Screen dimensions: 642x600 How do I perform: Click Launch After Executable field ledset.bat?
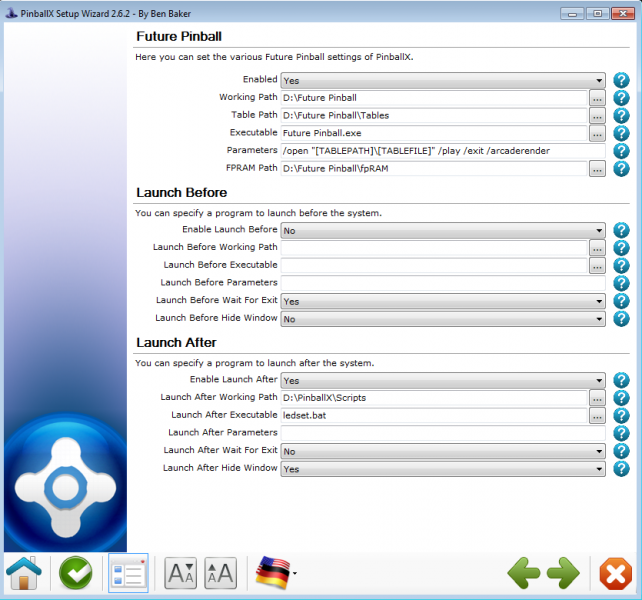(x=434, y=415)
